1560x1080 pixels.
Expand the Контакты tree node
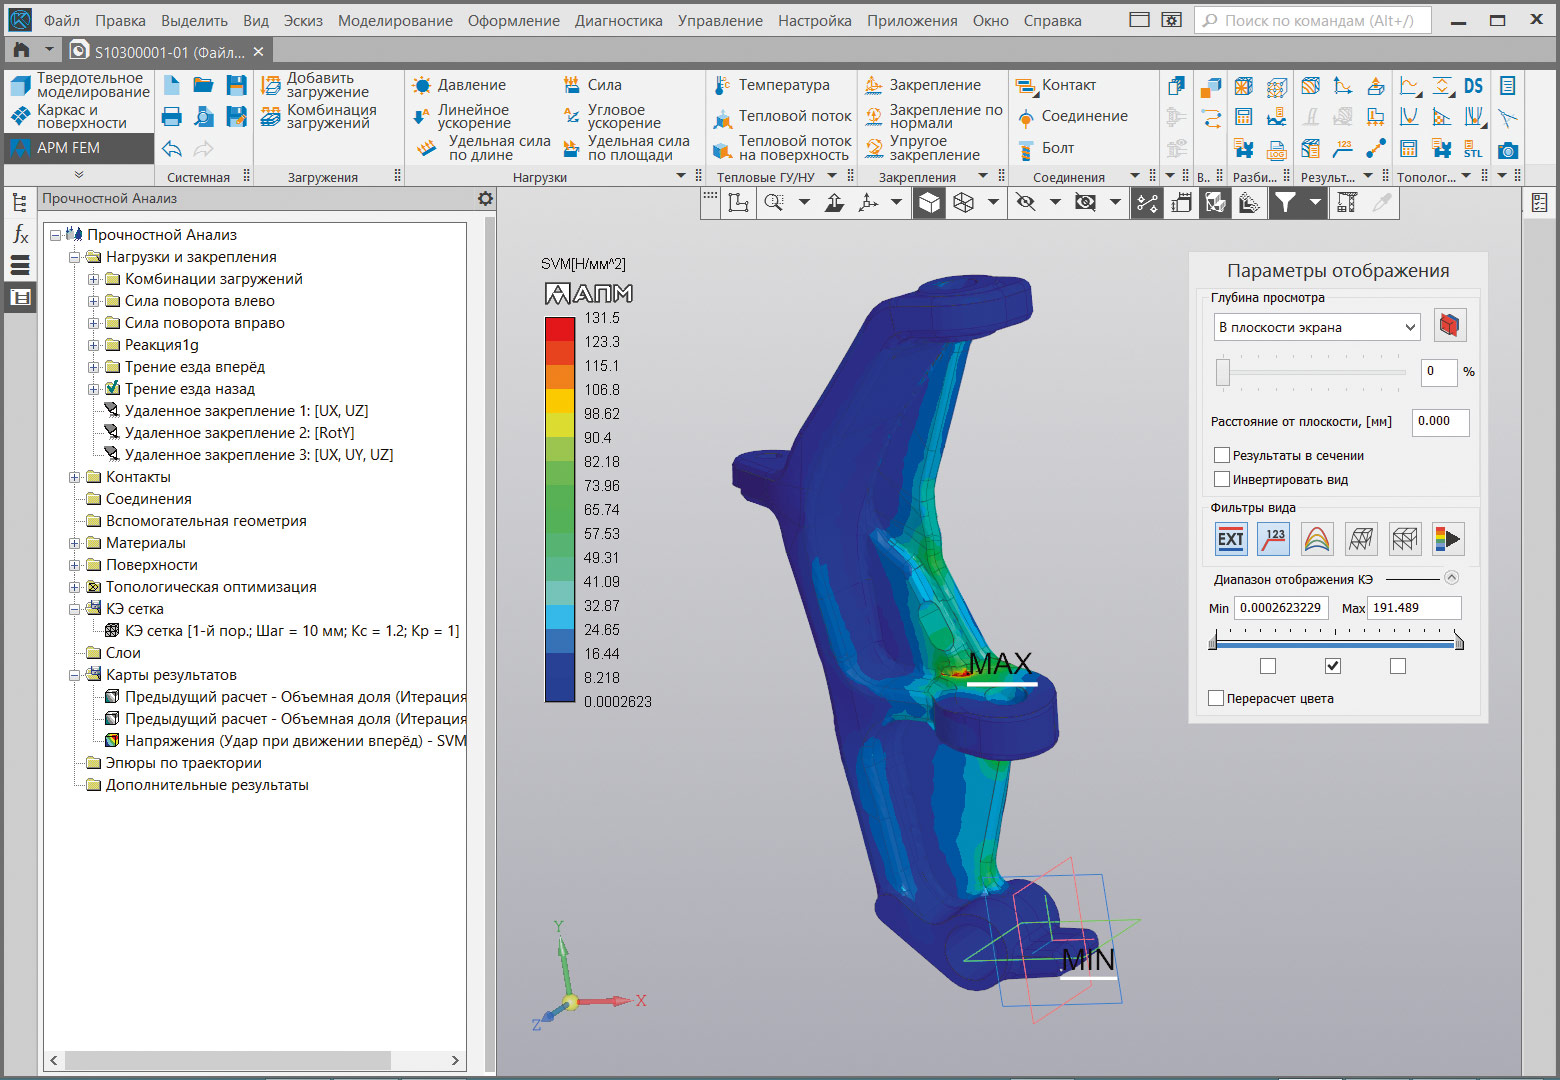click(74, 477)
